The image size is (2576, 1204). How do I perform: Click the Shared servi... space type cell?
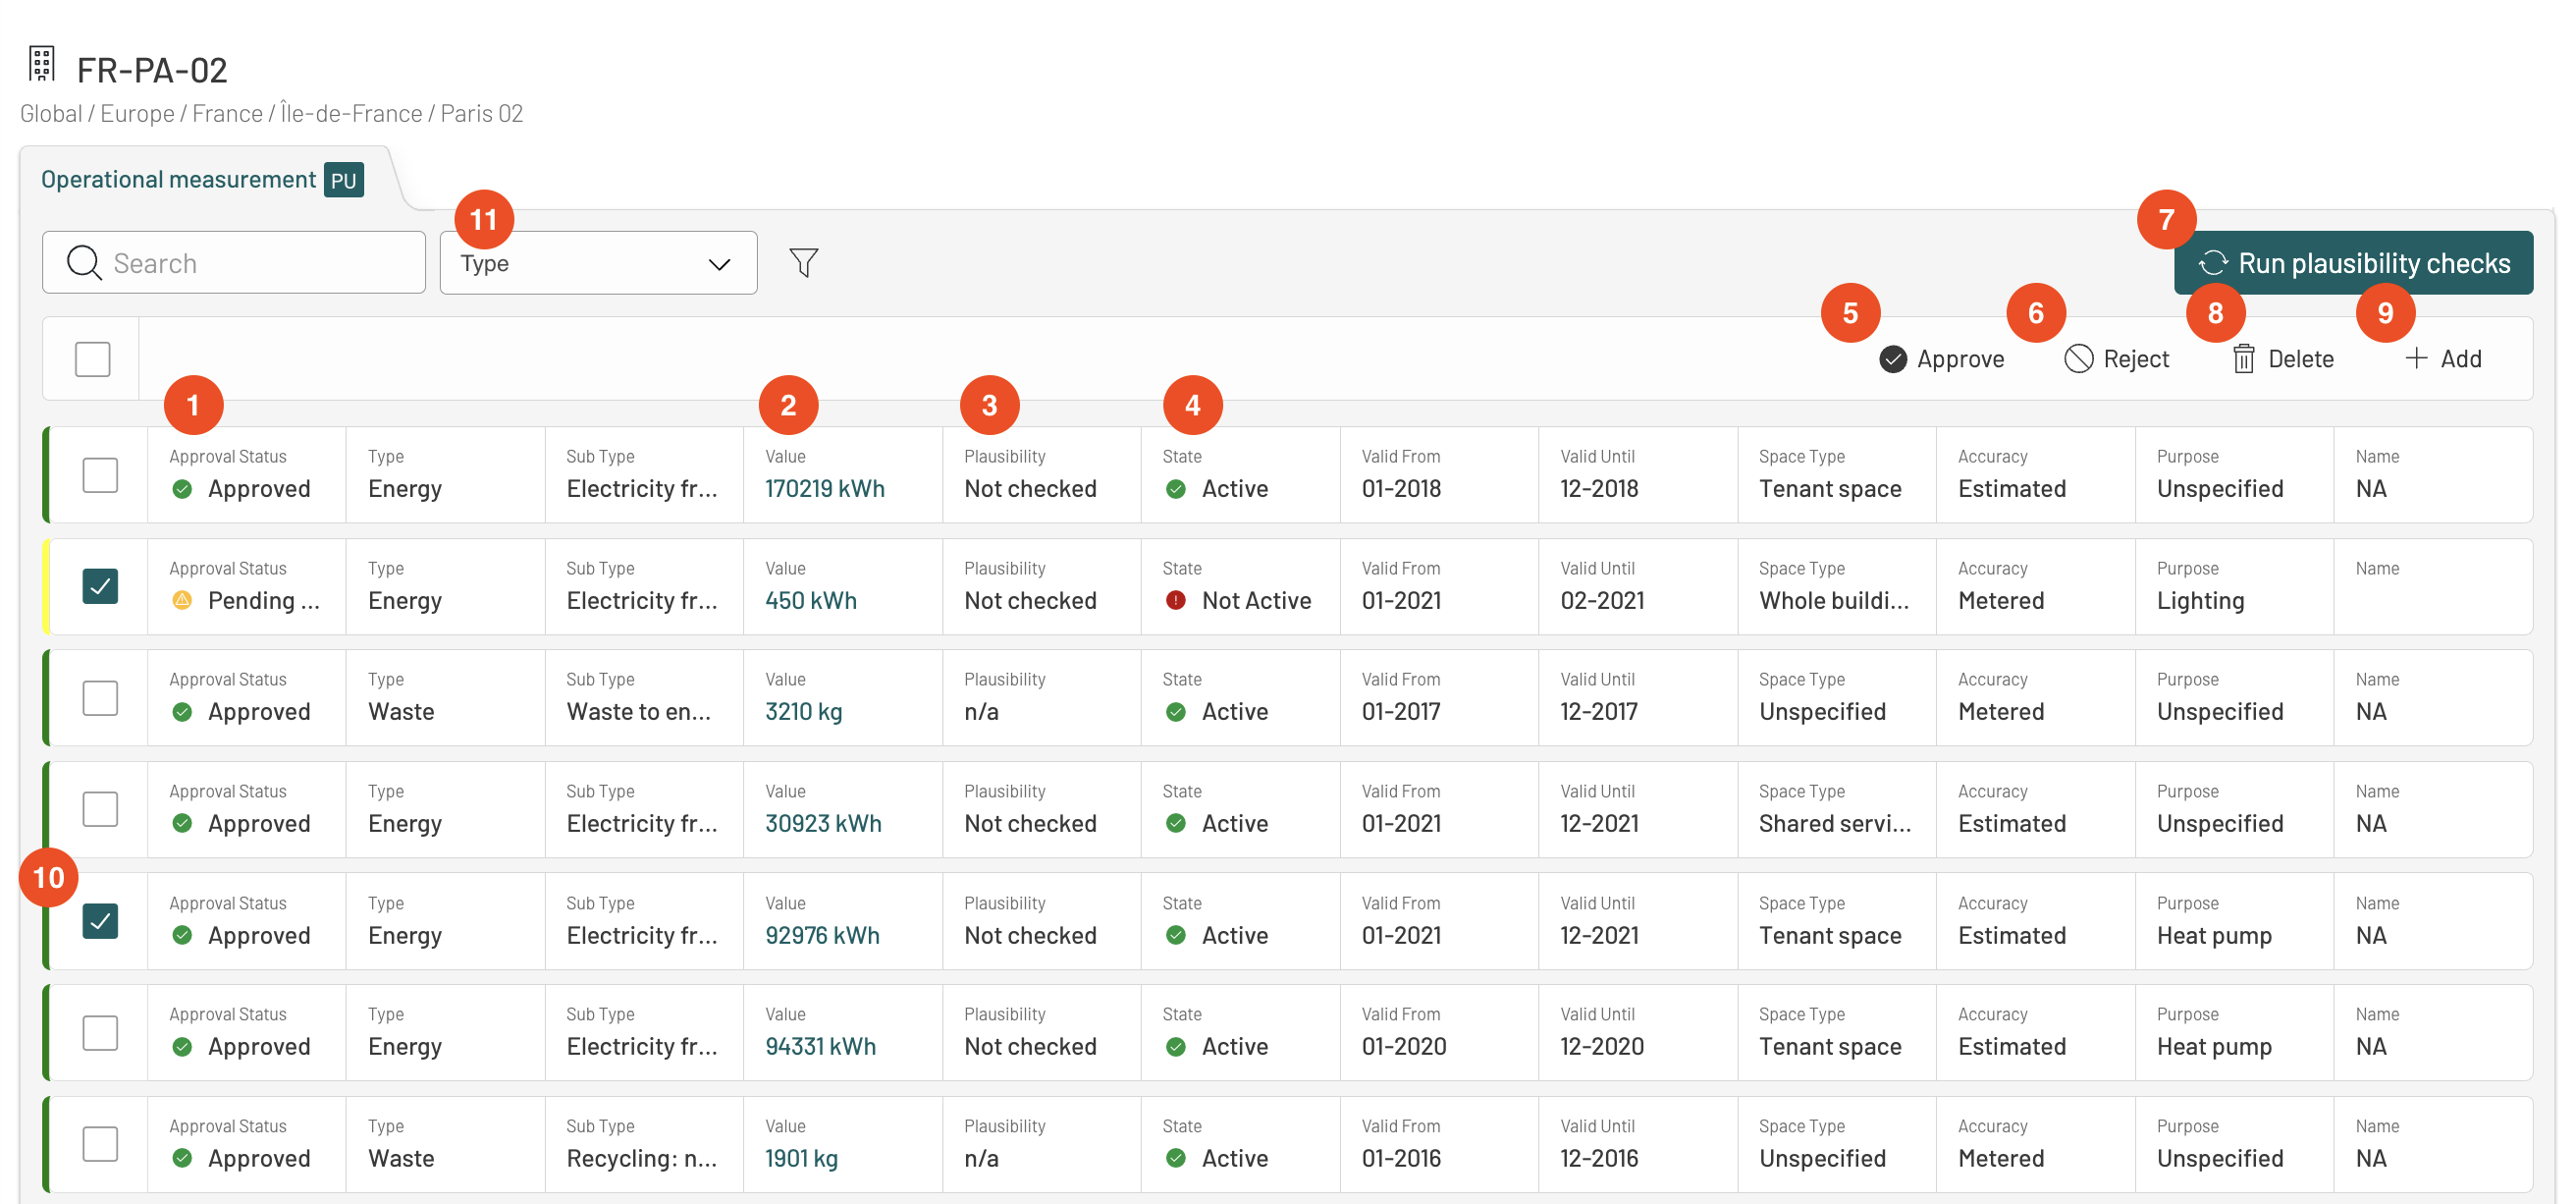(1836, 809)
